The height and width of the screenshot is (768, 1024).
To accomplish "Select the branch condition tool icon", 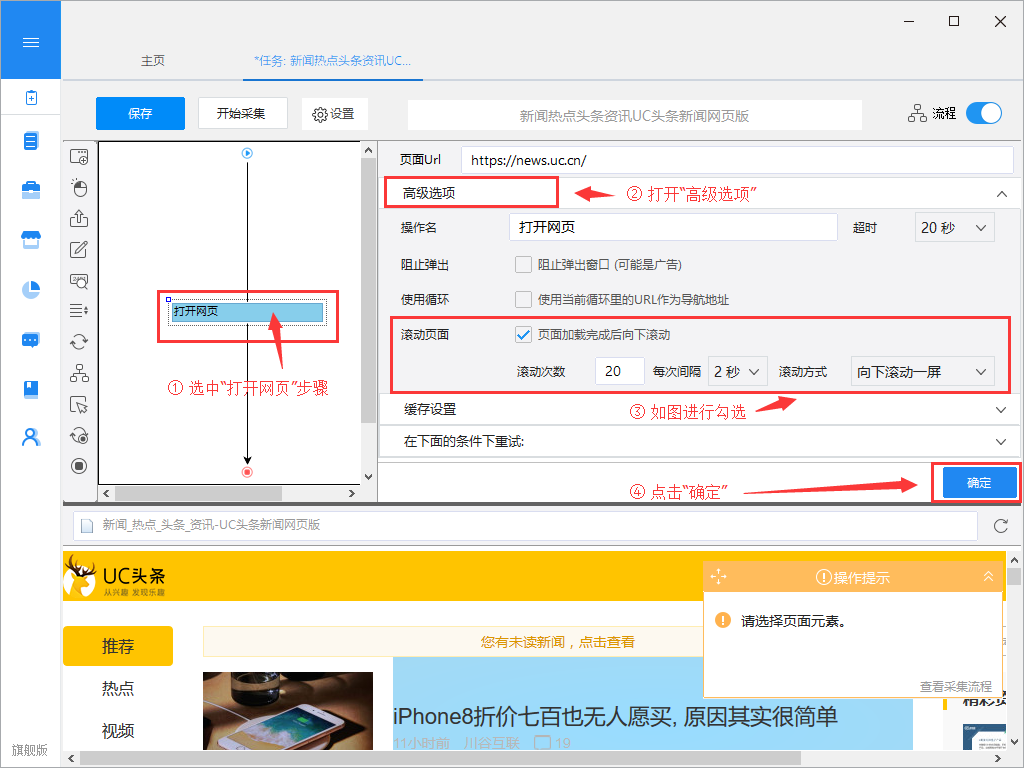I will [x=79, y=373].
